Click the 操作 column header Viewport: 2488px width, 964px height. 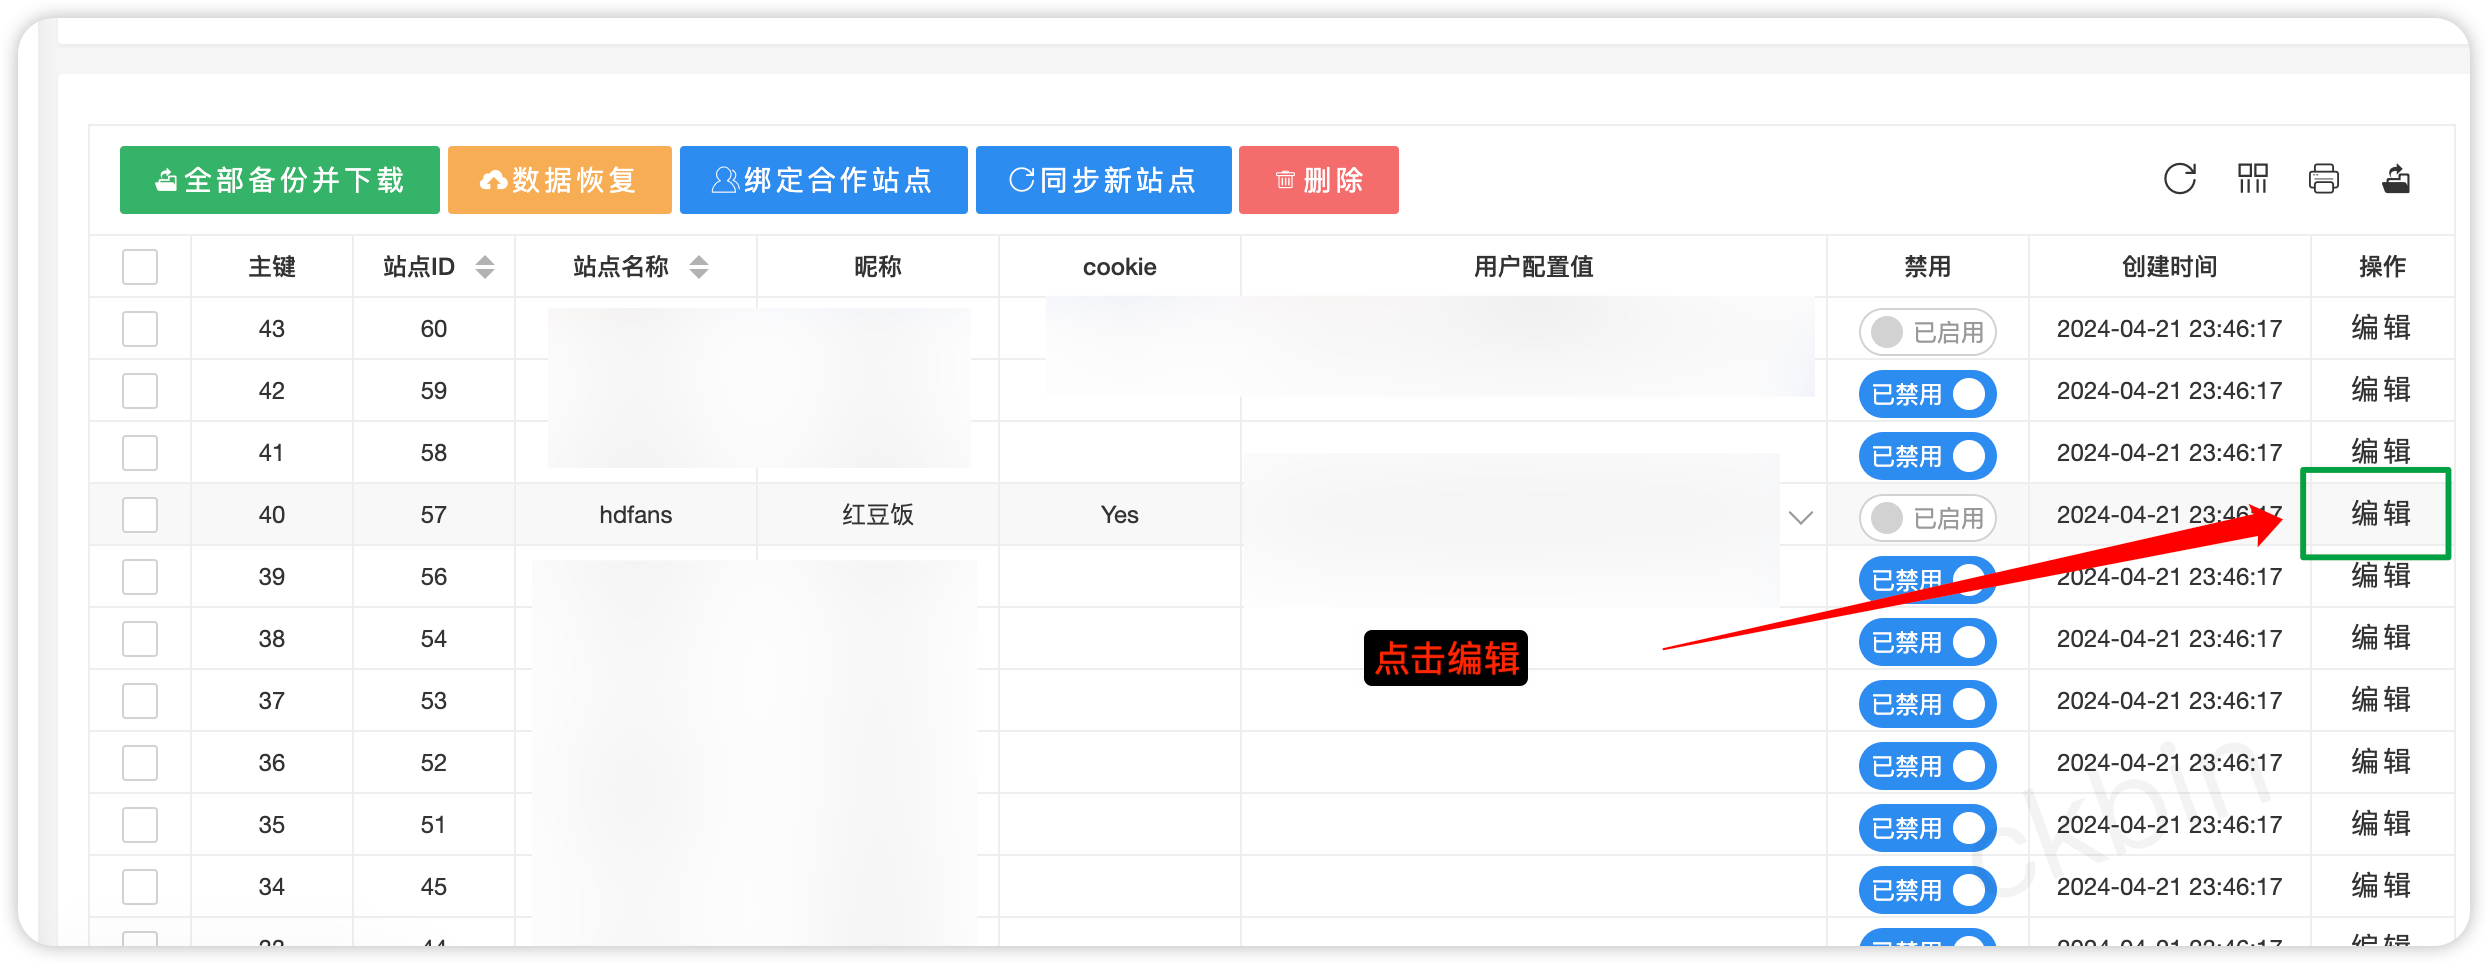click(2383, 267)
